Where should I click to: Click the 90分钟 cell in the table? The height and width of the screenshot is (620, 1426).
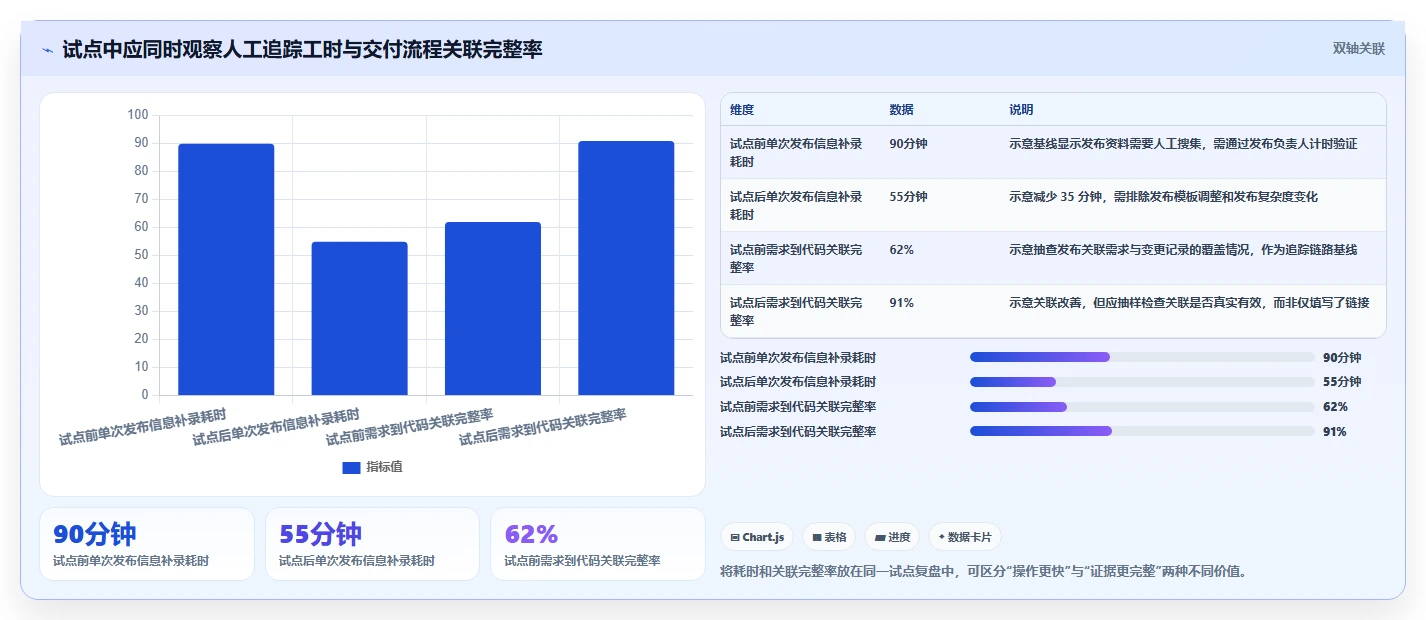pos(908,144)
